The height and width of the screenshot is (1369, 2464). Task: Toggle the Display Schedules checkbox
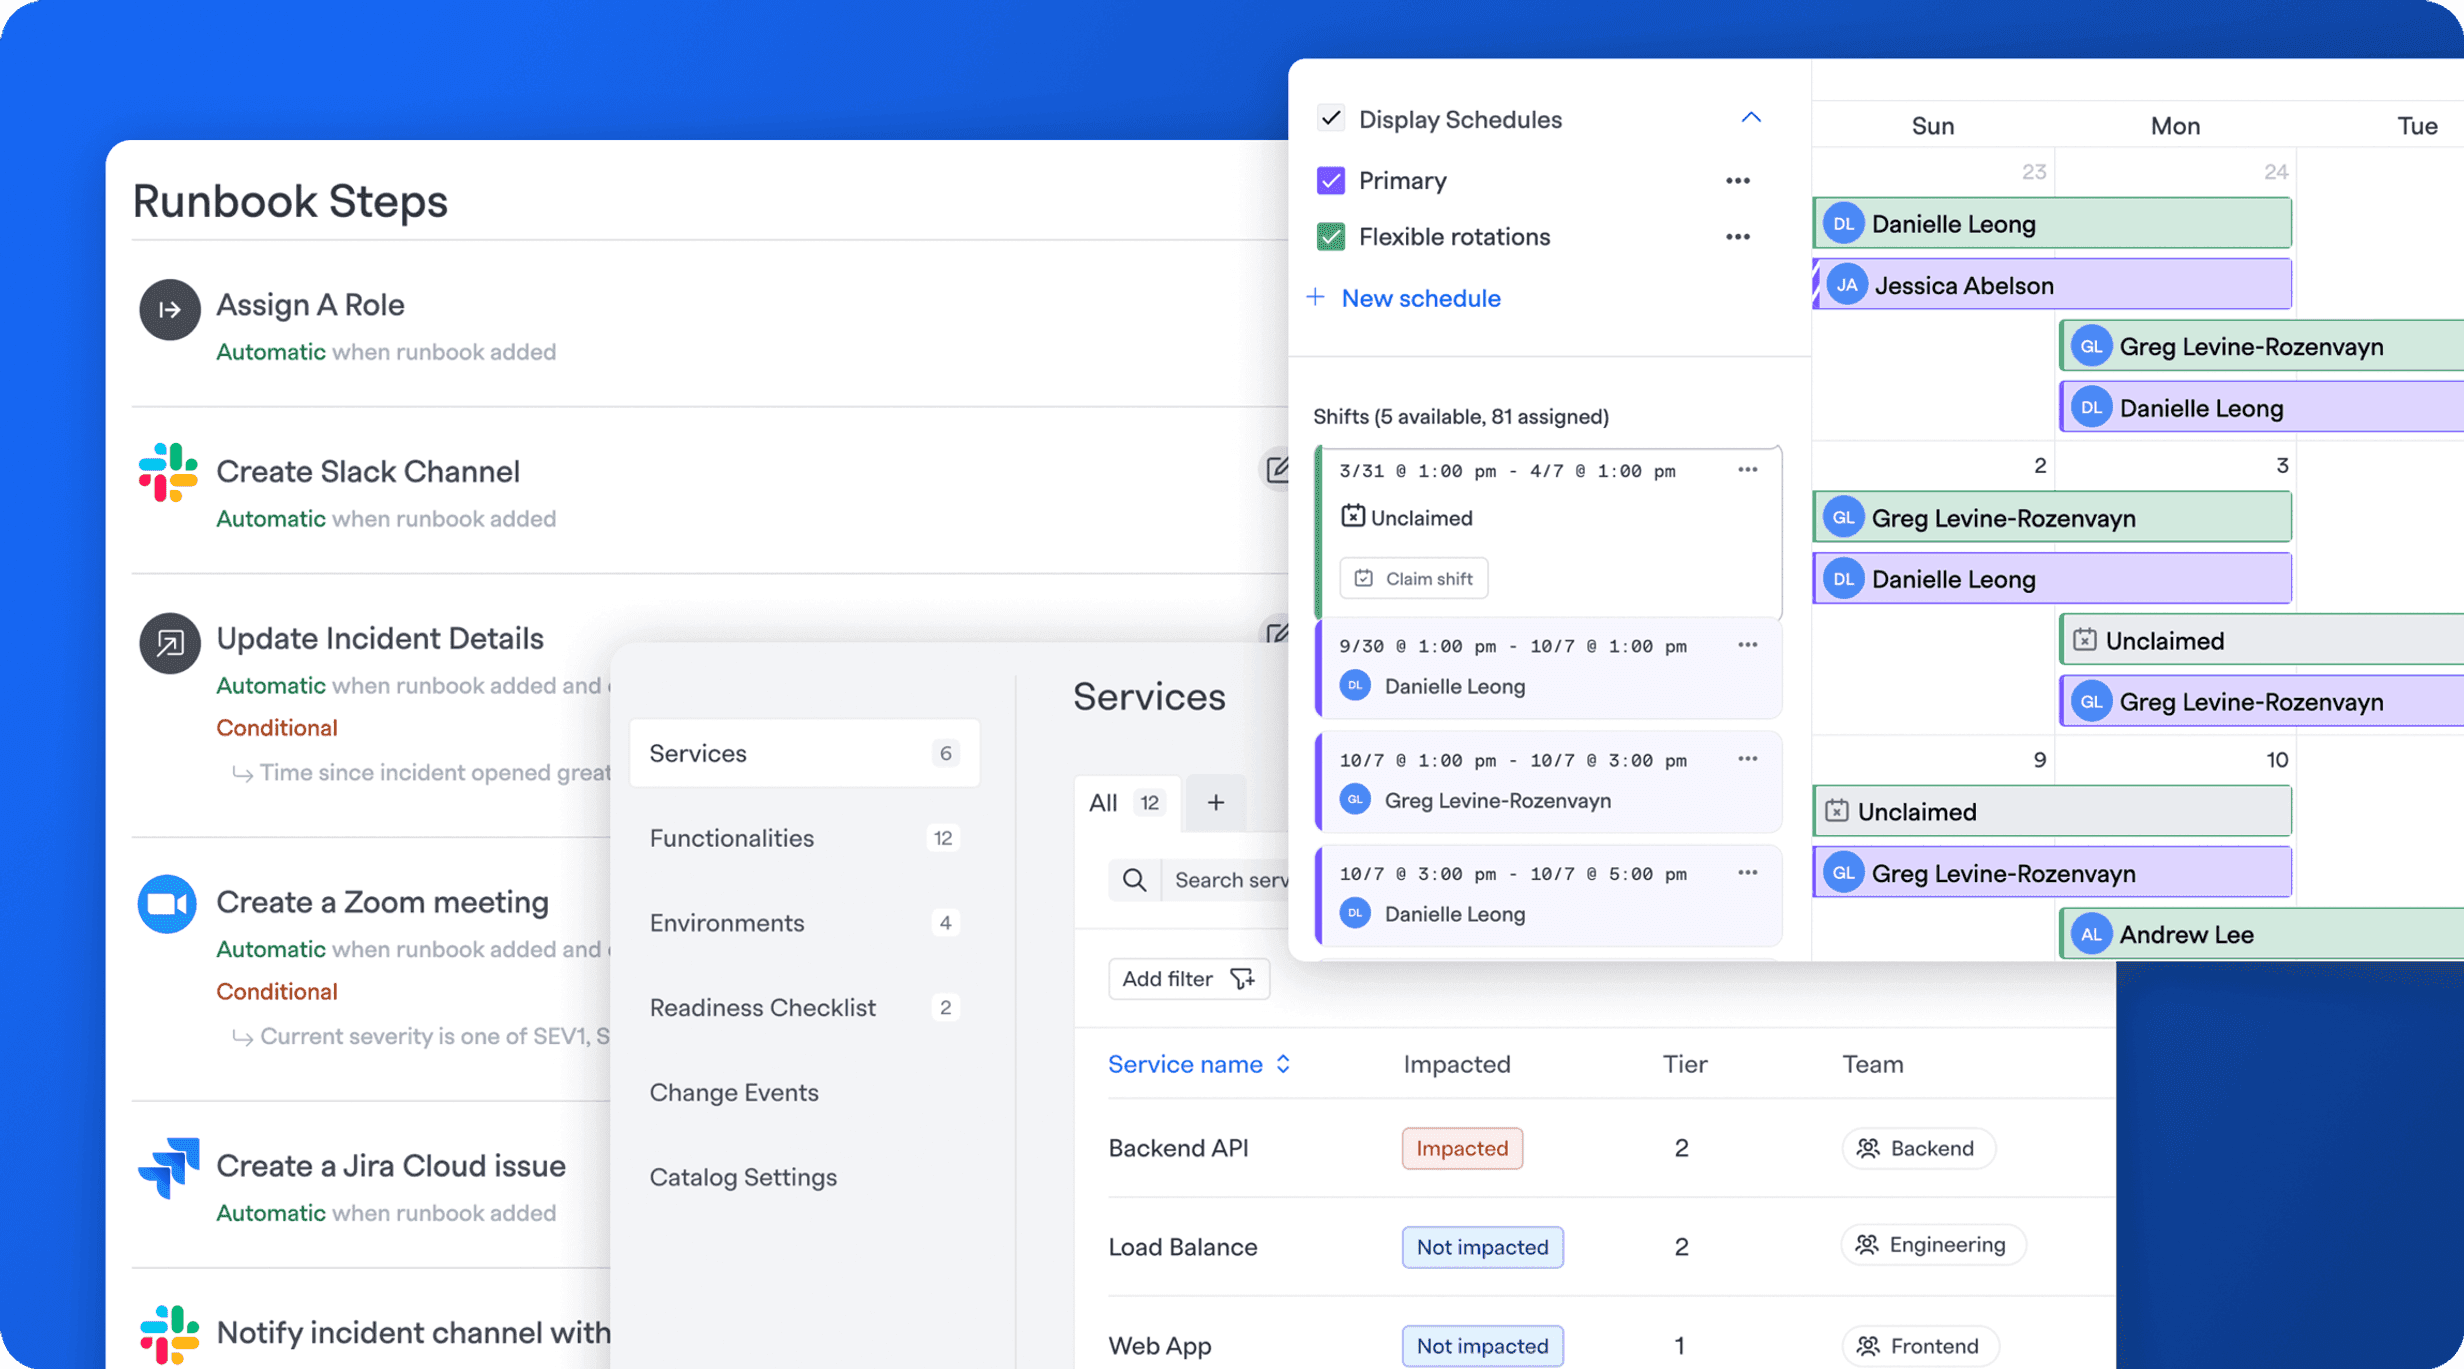(x=1330, y=118)
